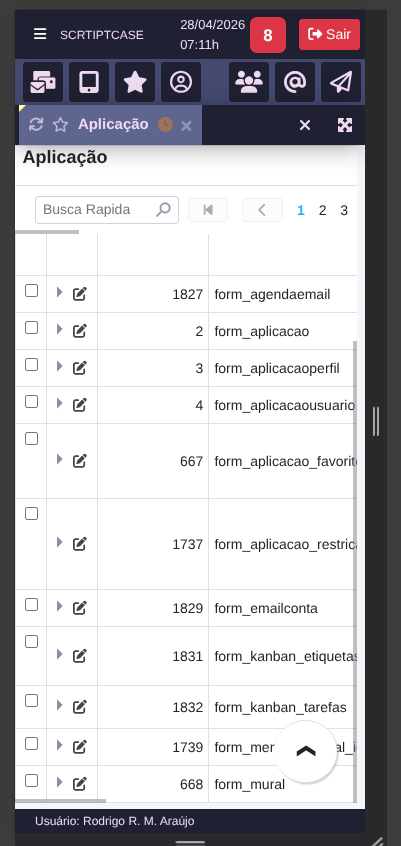Go to page 2 of results

click(x=322, y=210)
